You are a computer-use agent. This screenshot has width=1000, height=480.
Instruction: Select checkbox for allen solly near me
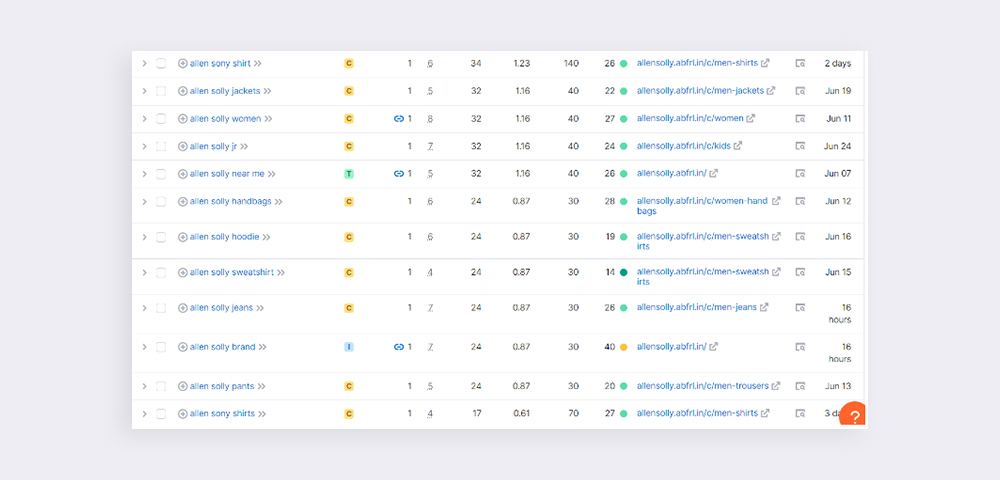click(x=161, y=173)
